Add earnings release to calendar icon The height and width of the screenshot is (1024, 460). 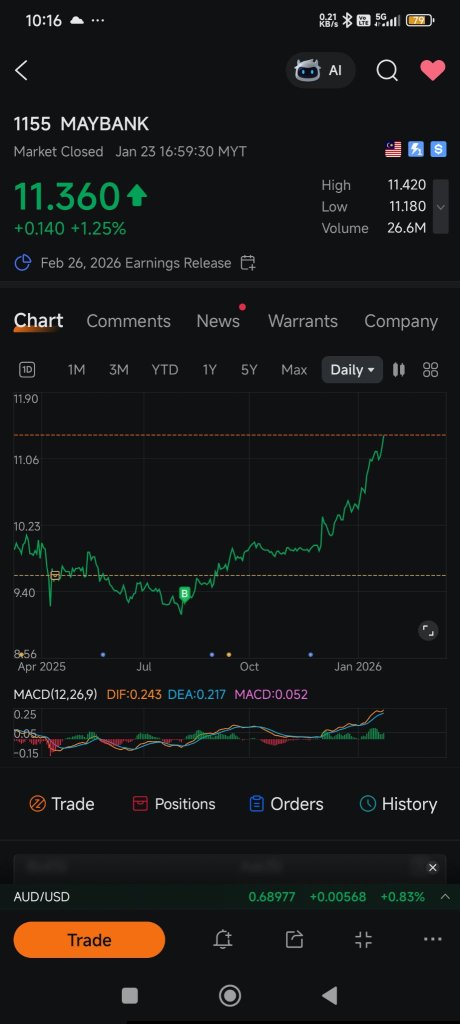pos(248,263)
